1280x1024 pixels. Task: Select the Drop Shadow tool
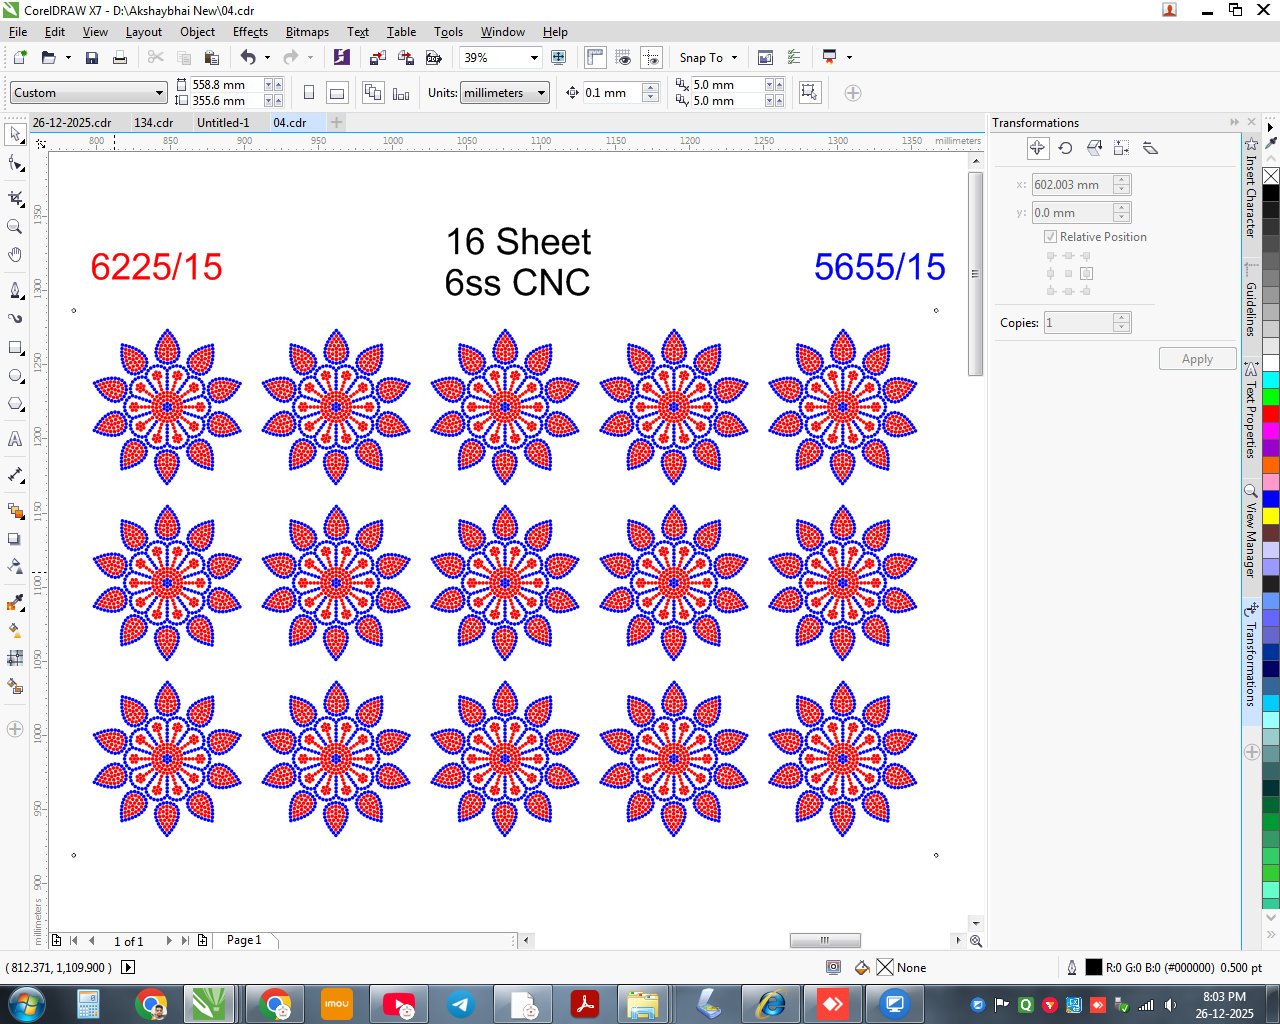point(15,539)
